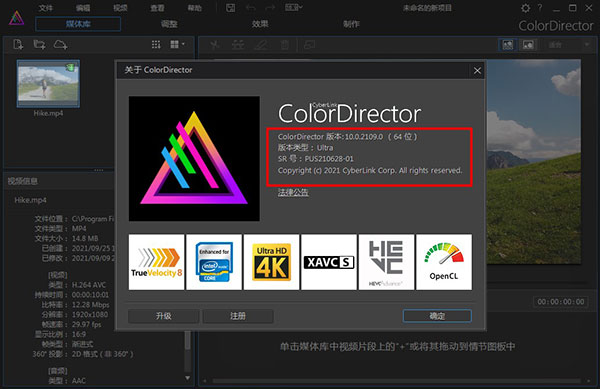Click the question mark help icon

[x=540, y=8]
